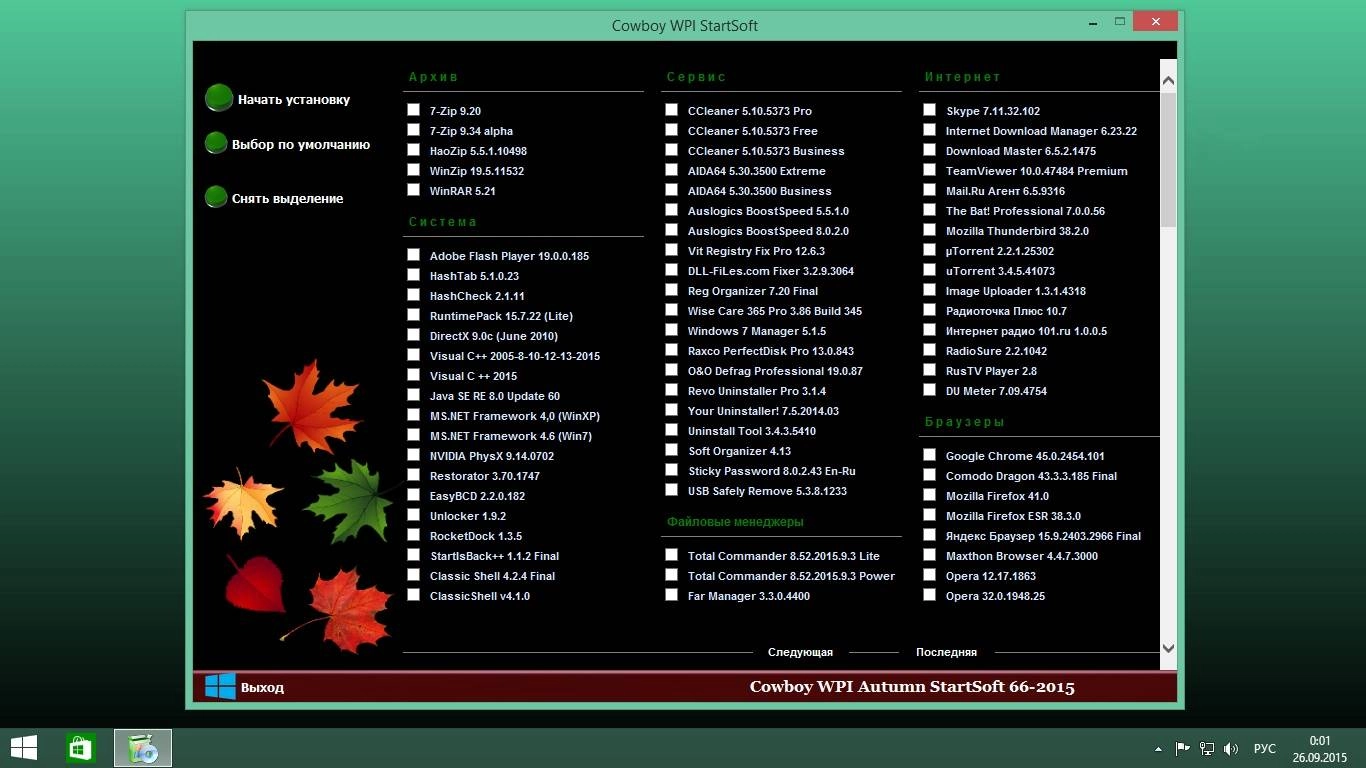Image resolution: width=1366 pixels, height=768 pixels.
Task: Click the volume speaker tray icon
Action: 1231,748
